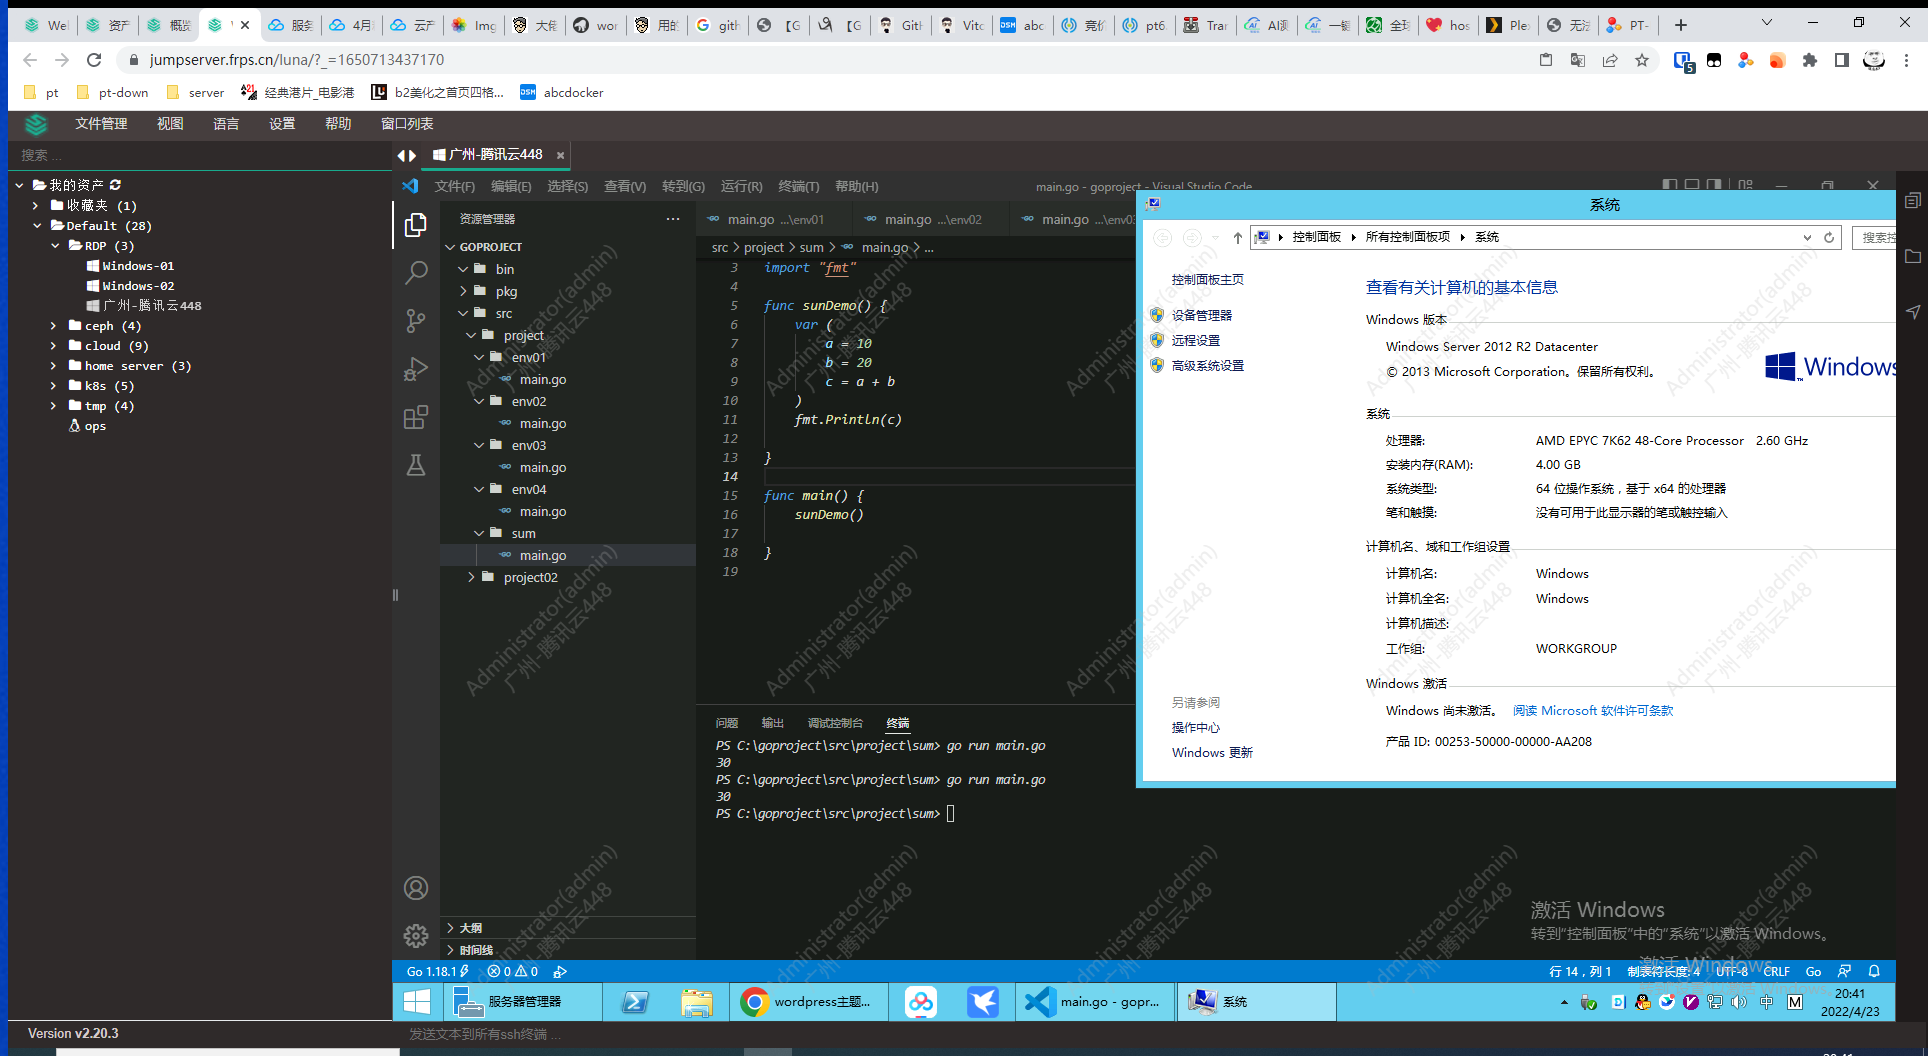Focus the JumpServer 搜索 asset field
1928x1056 pixels.
tap(200, 155)
